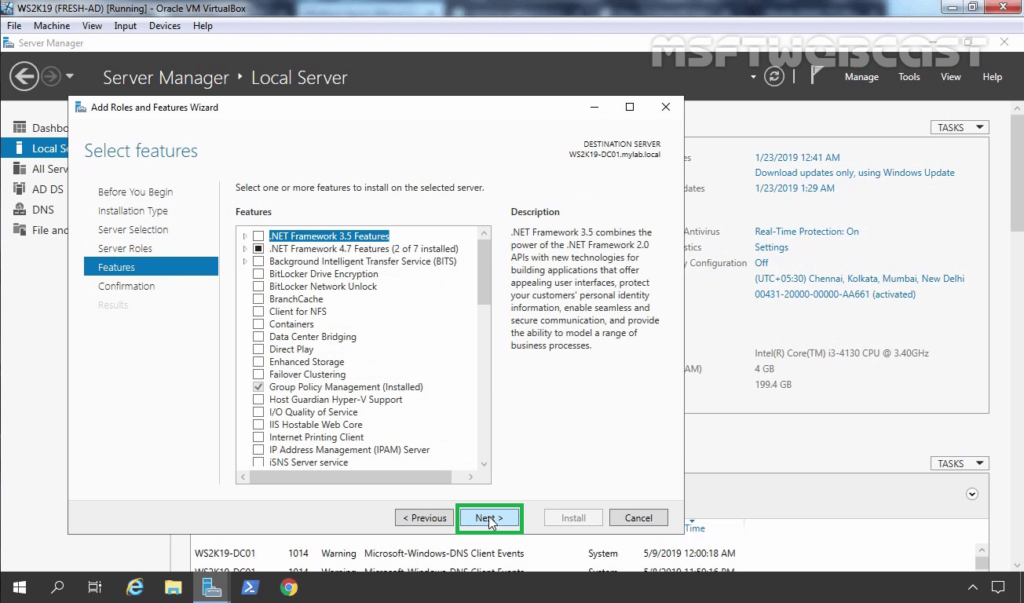Open AD DS via its sidebar icon
The height and width of the screenshot is (603, 1024).
20,189
